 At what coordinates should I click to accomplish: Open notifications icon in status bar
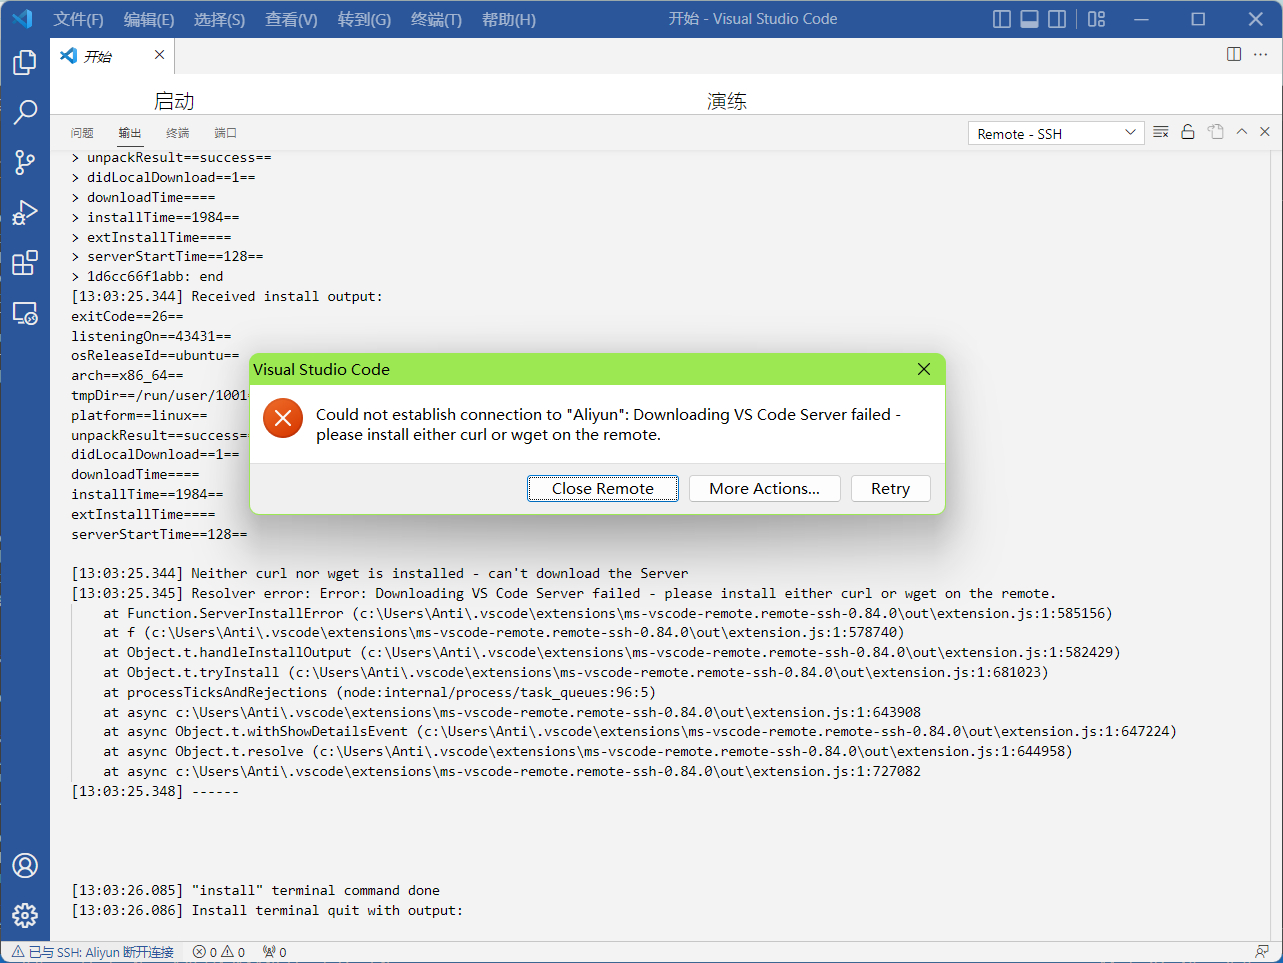tap(1262, 952)
